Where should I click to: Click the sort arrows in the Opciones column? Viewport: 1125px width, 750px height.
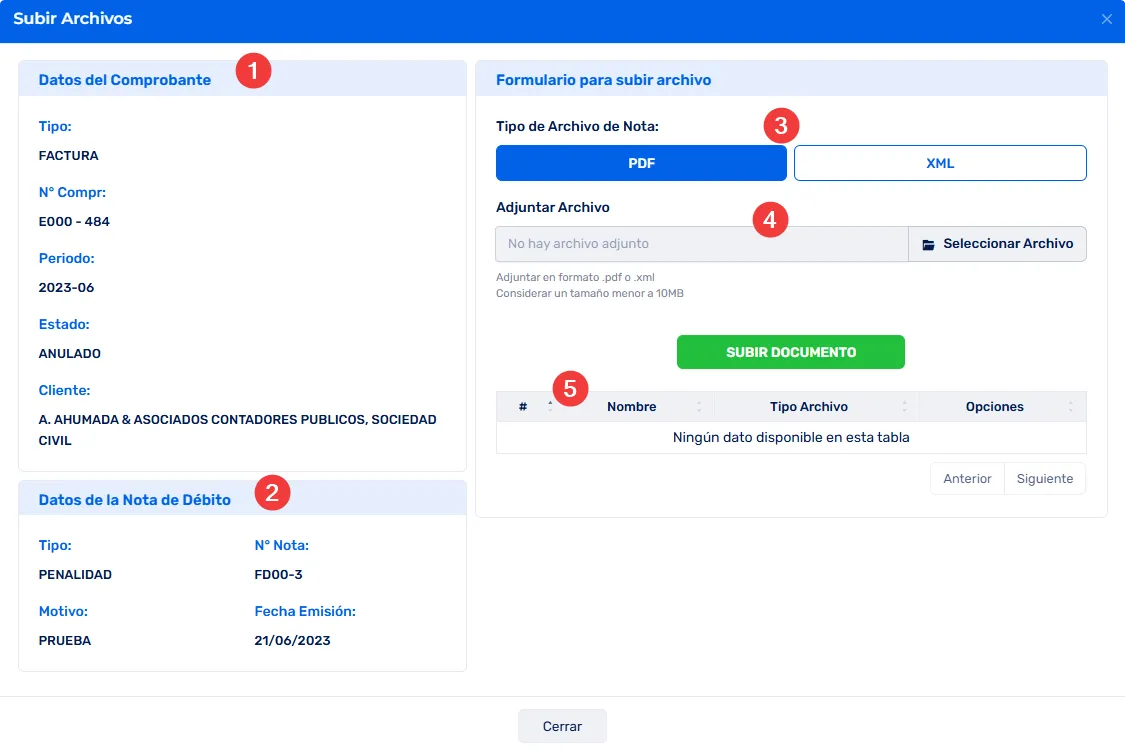(1070, 407)
